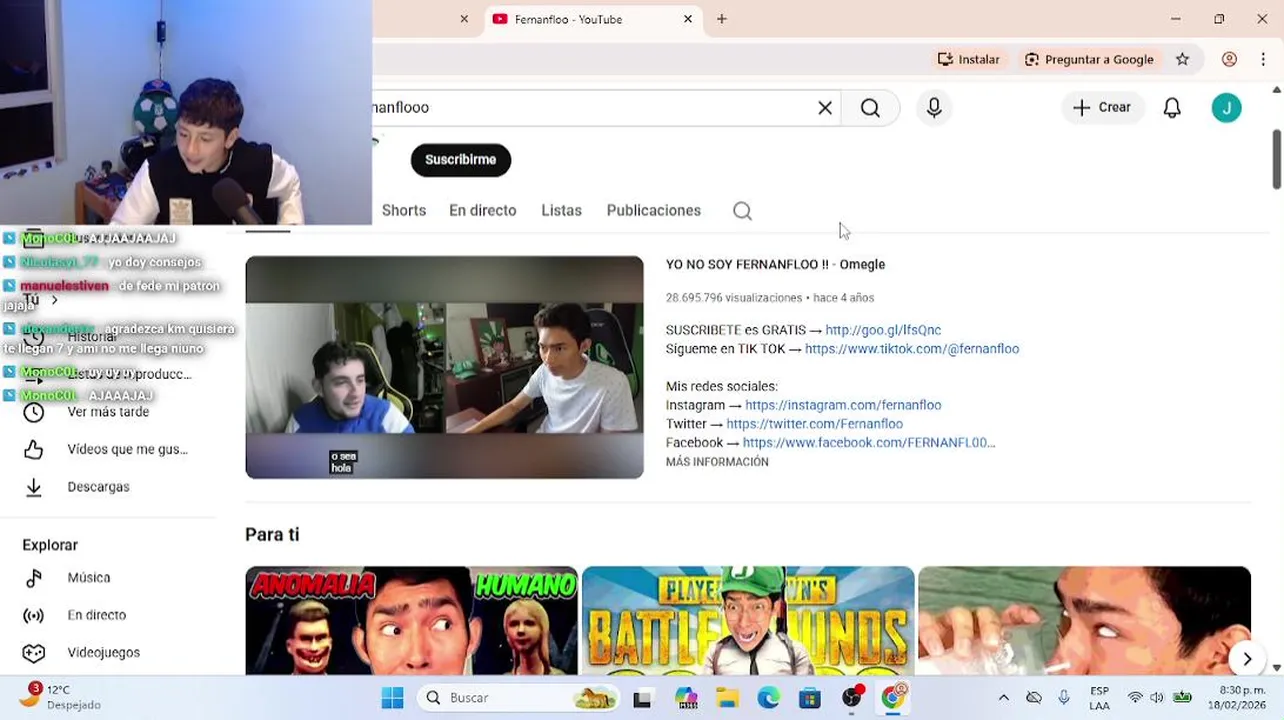Image resolution: width=1284 pixels, height=720 pixels.
Task: Open the notifications bell
Action: coord(1172,108)
